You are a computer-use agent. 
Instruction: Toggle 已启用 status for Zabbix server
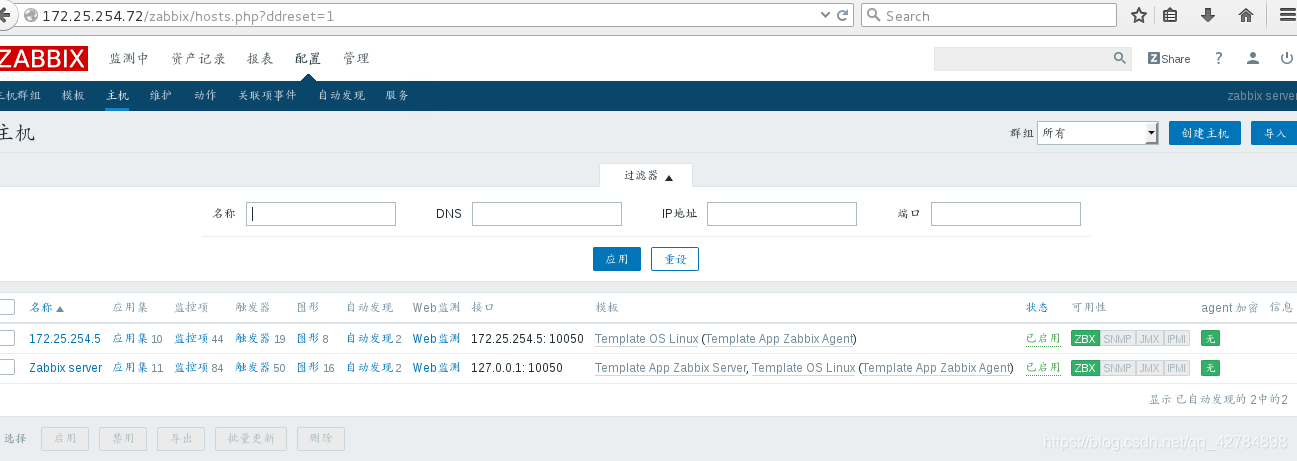tap(1043, 368)
